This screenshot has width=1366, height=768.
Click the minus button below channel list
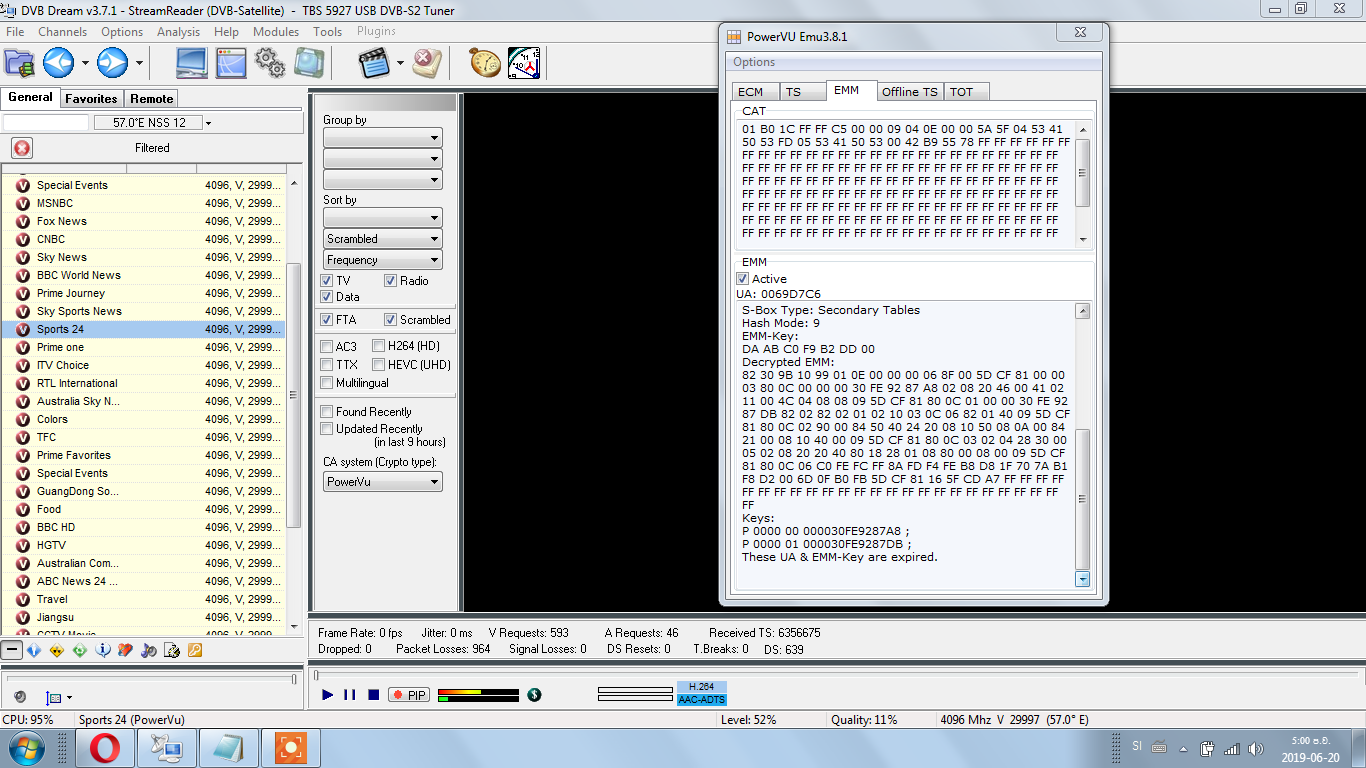point(12,650)
